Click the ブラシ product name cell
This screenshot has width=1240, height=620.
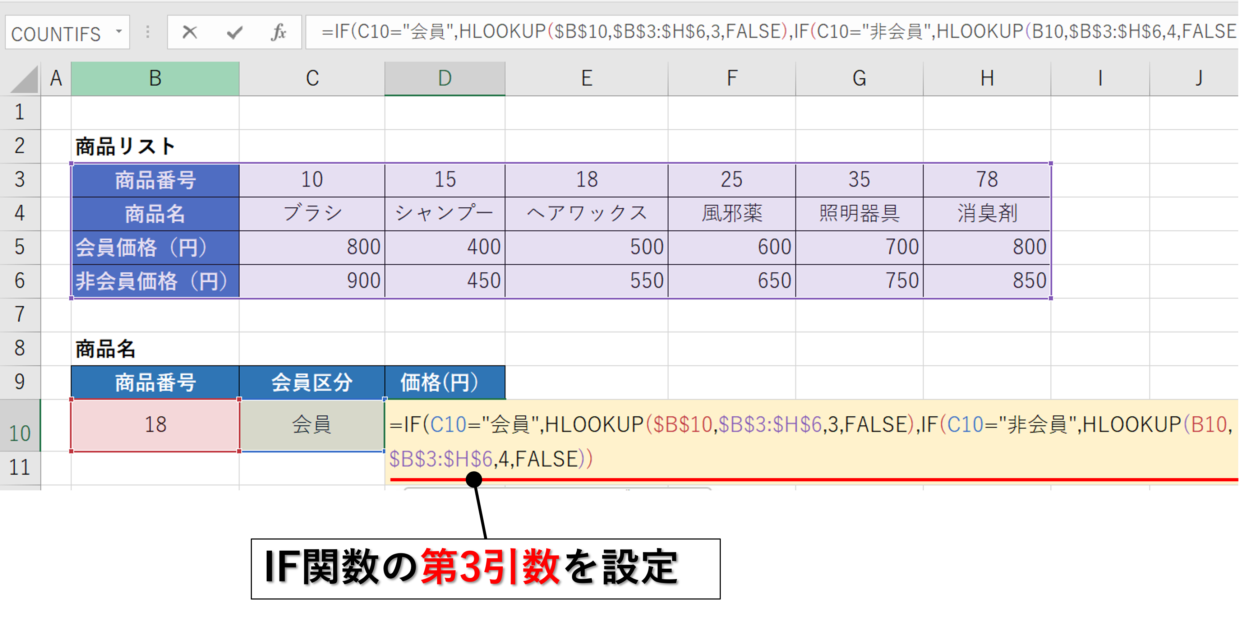(x=312, y=214)
